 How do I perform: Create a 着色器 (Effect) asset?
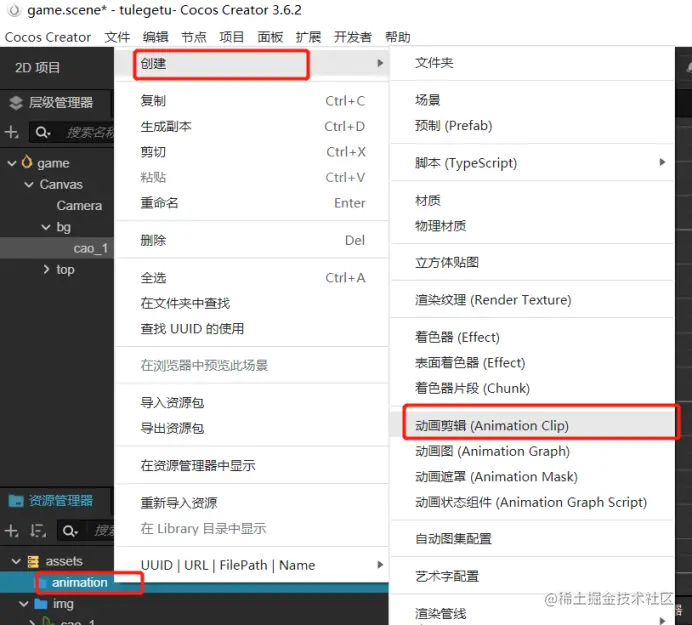point(532,338)
